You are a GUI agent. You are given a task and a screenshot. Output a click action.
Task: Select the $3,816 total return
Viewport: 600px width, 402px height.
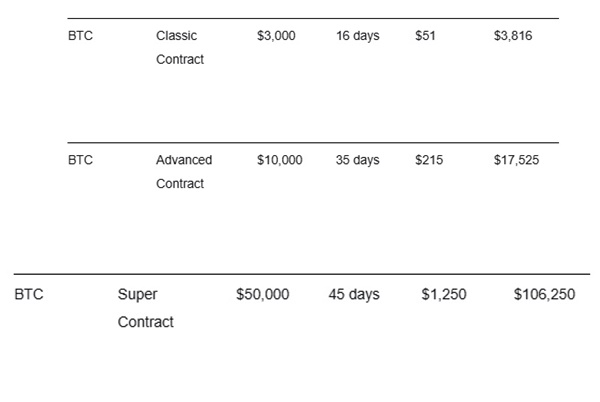click(513, 36)
